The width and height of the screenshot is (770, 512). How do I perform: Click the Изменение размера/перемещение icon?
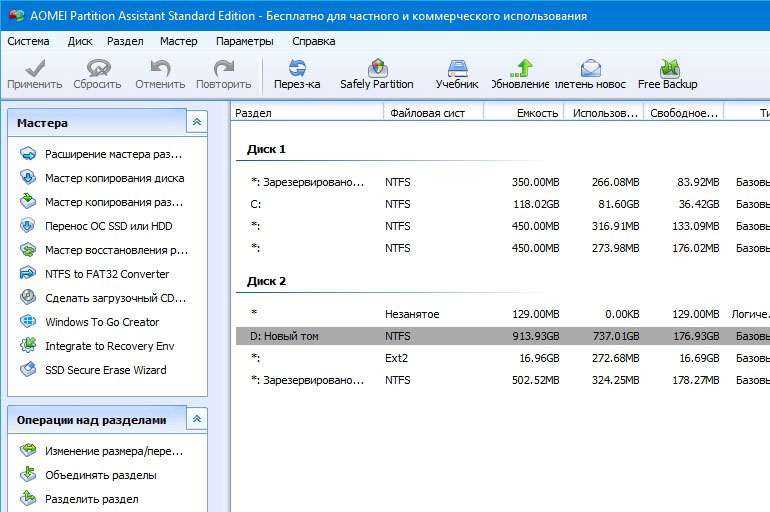tap(28, 450)
